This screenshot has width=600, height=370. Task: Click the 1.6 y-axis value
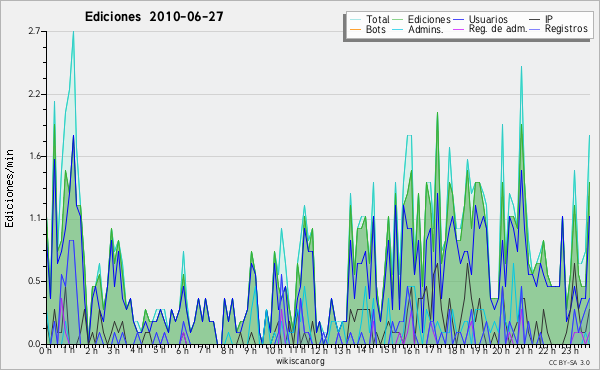(34, 156)
